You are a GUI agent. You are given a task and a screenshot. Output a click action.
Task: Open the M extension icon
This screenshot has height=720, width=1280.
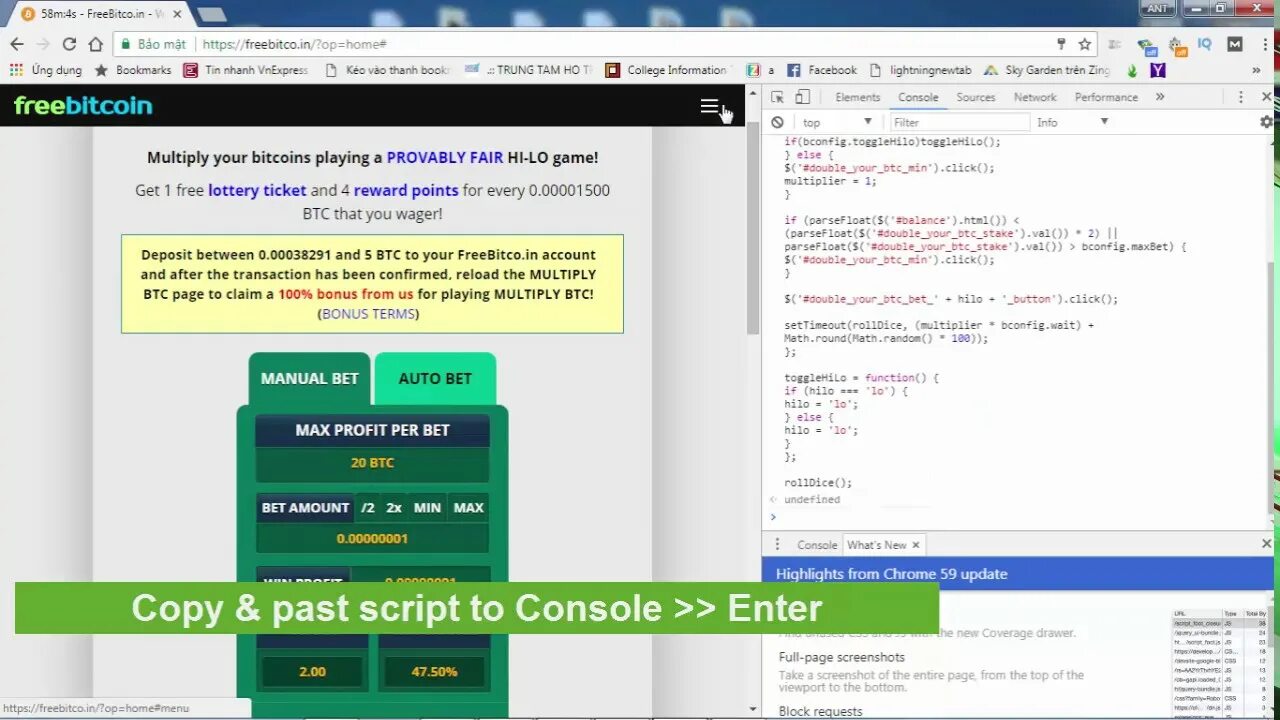pos(1235,44)
